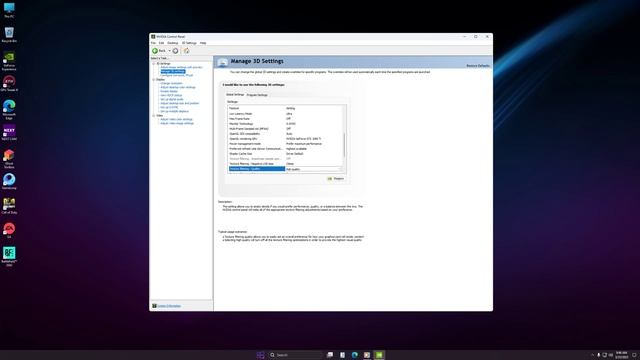Open View HDCP status page
The height and width of the screenshot is (360, 640).
point(171,96)
